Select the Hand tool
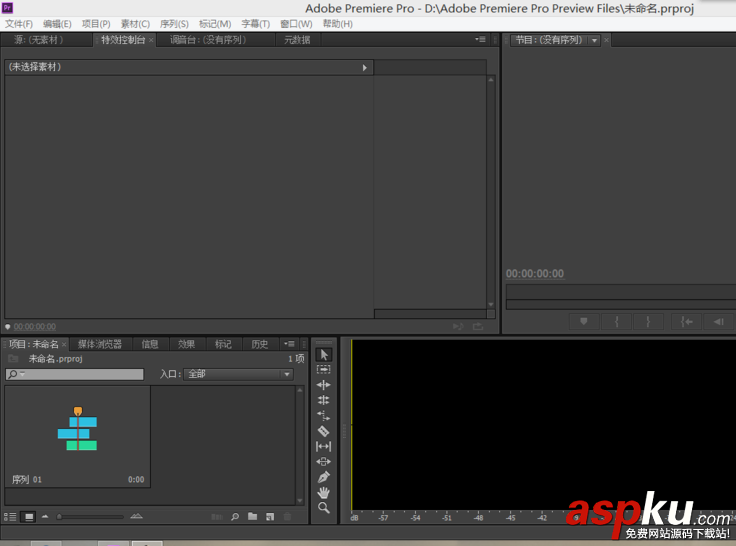 (323, 492)
